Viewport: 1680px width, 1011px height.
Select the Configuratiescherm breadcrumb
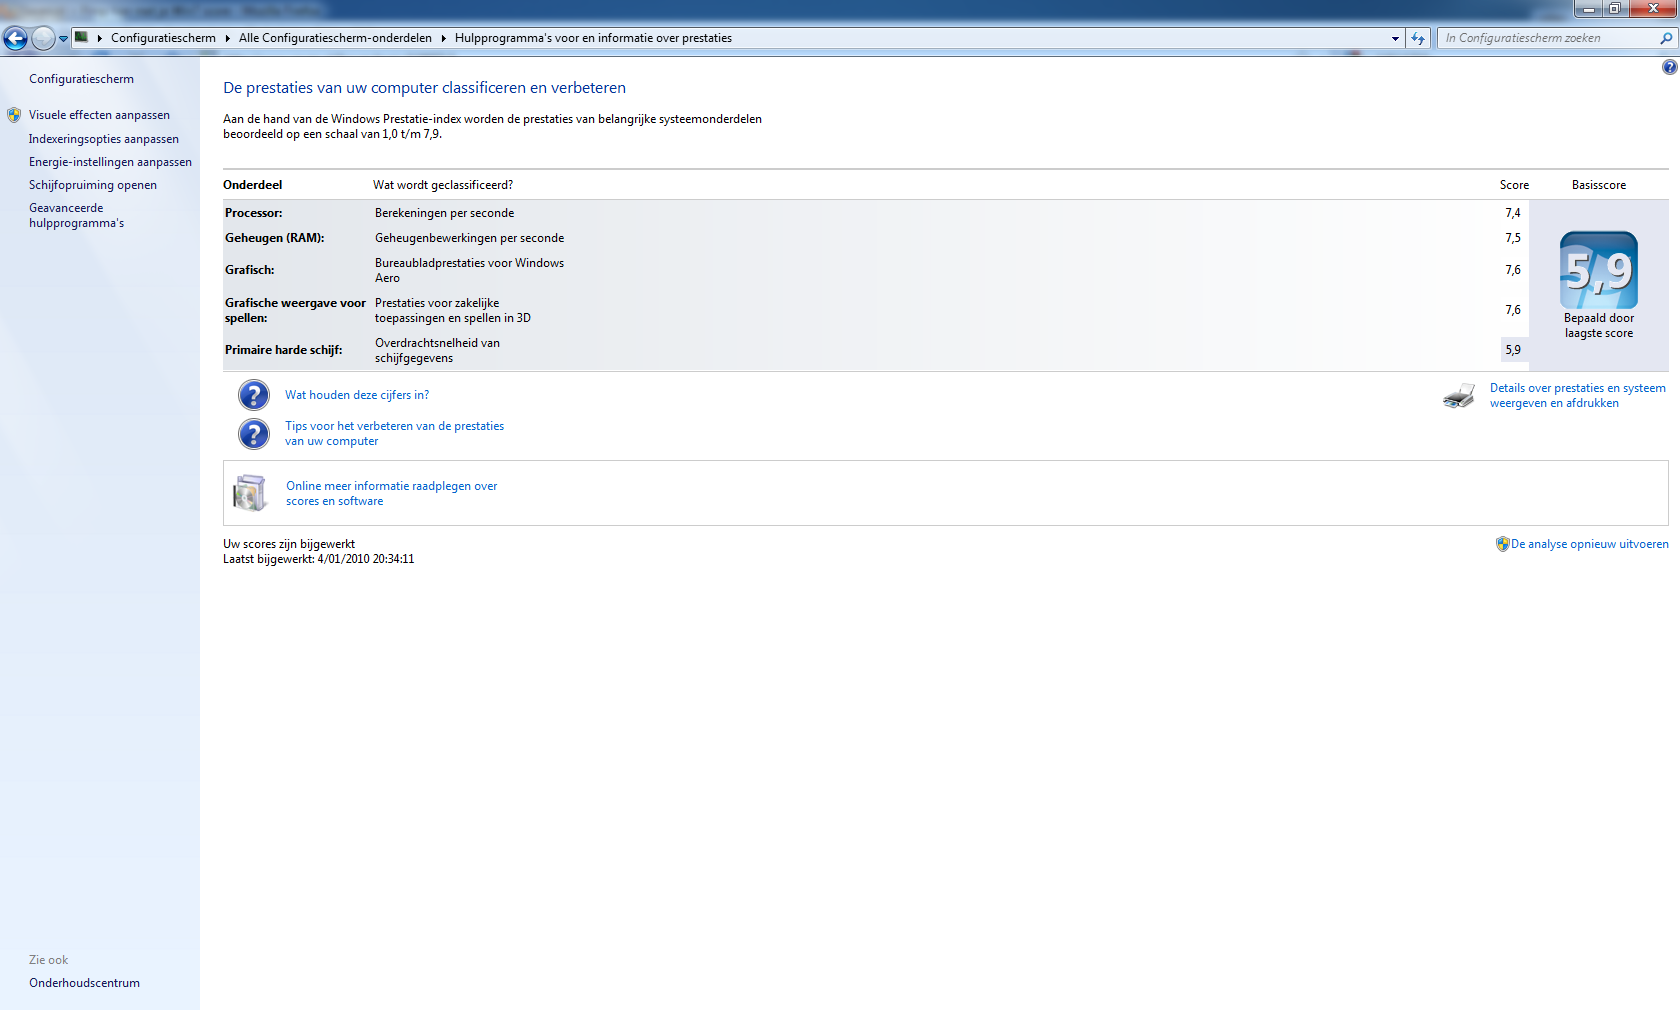(163, 38)
